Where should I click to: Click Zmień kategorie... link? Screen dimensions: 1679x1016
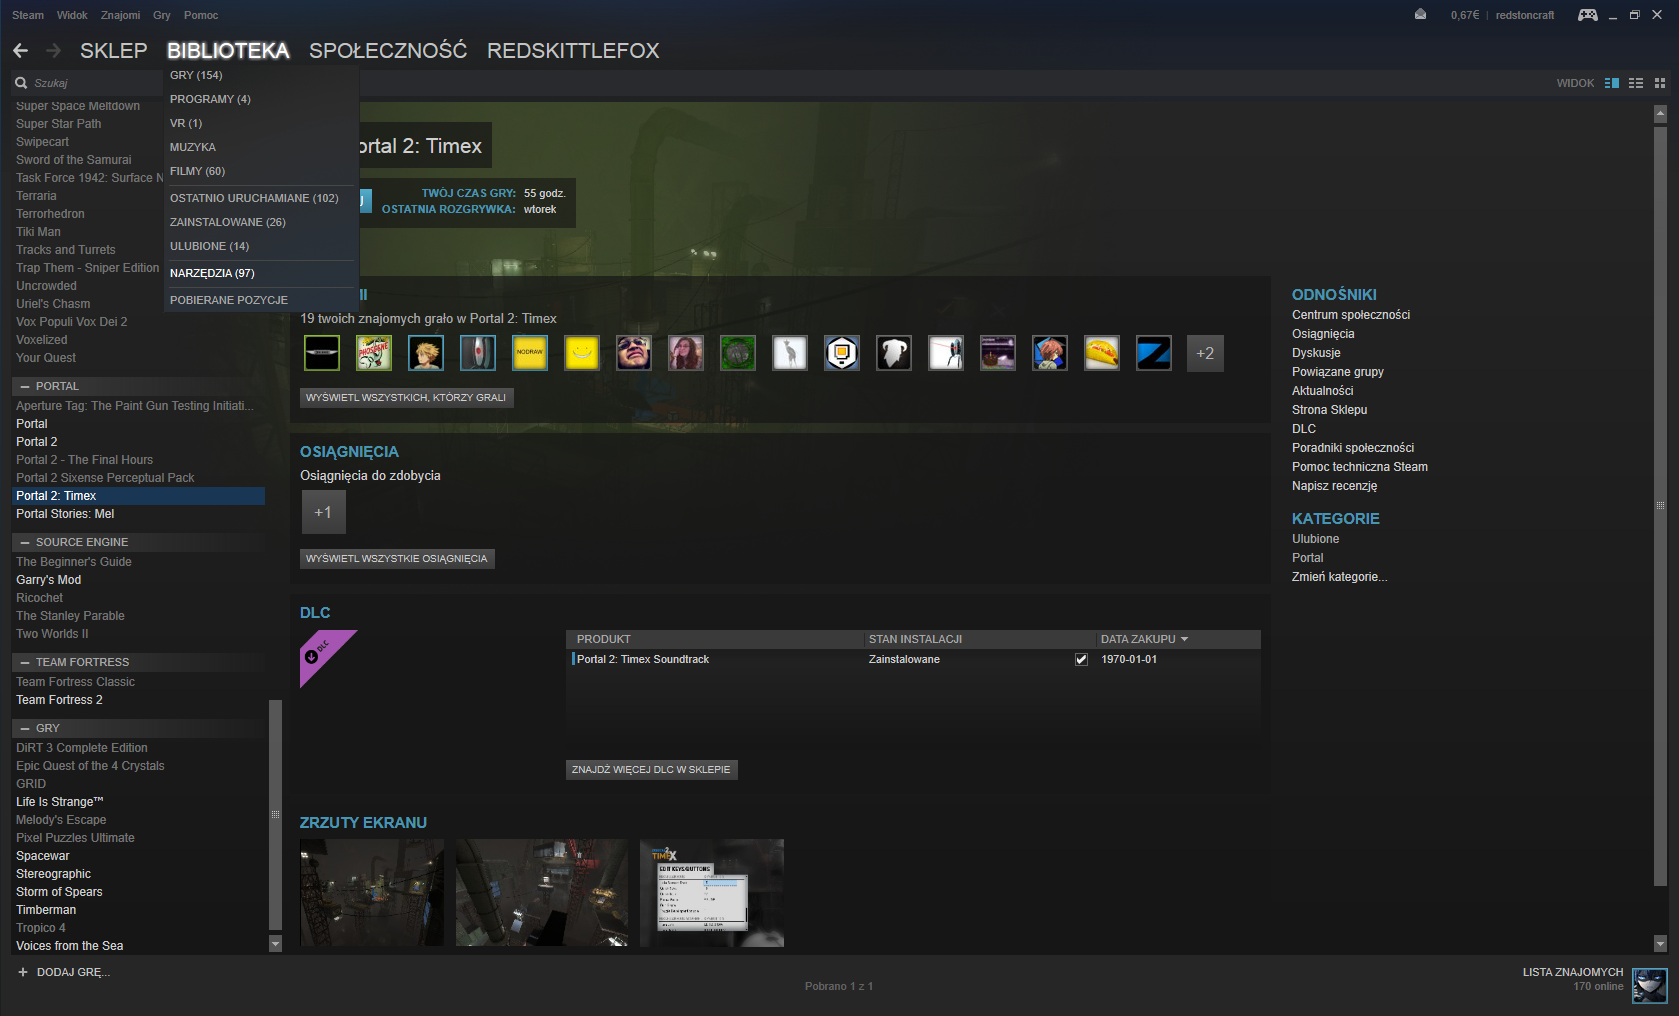click(x=1340, y=577)
